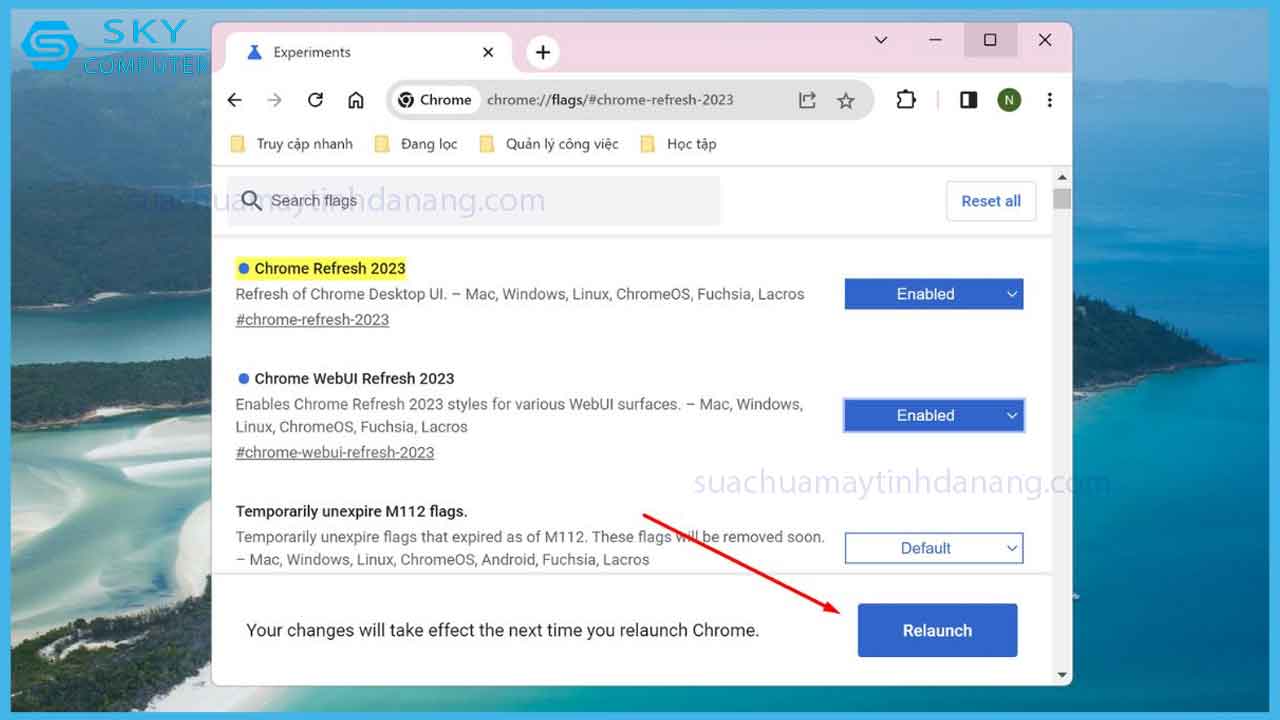Open Chrome's three-dot menu

pos(1049,100)
